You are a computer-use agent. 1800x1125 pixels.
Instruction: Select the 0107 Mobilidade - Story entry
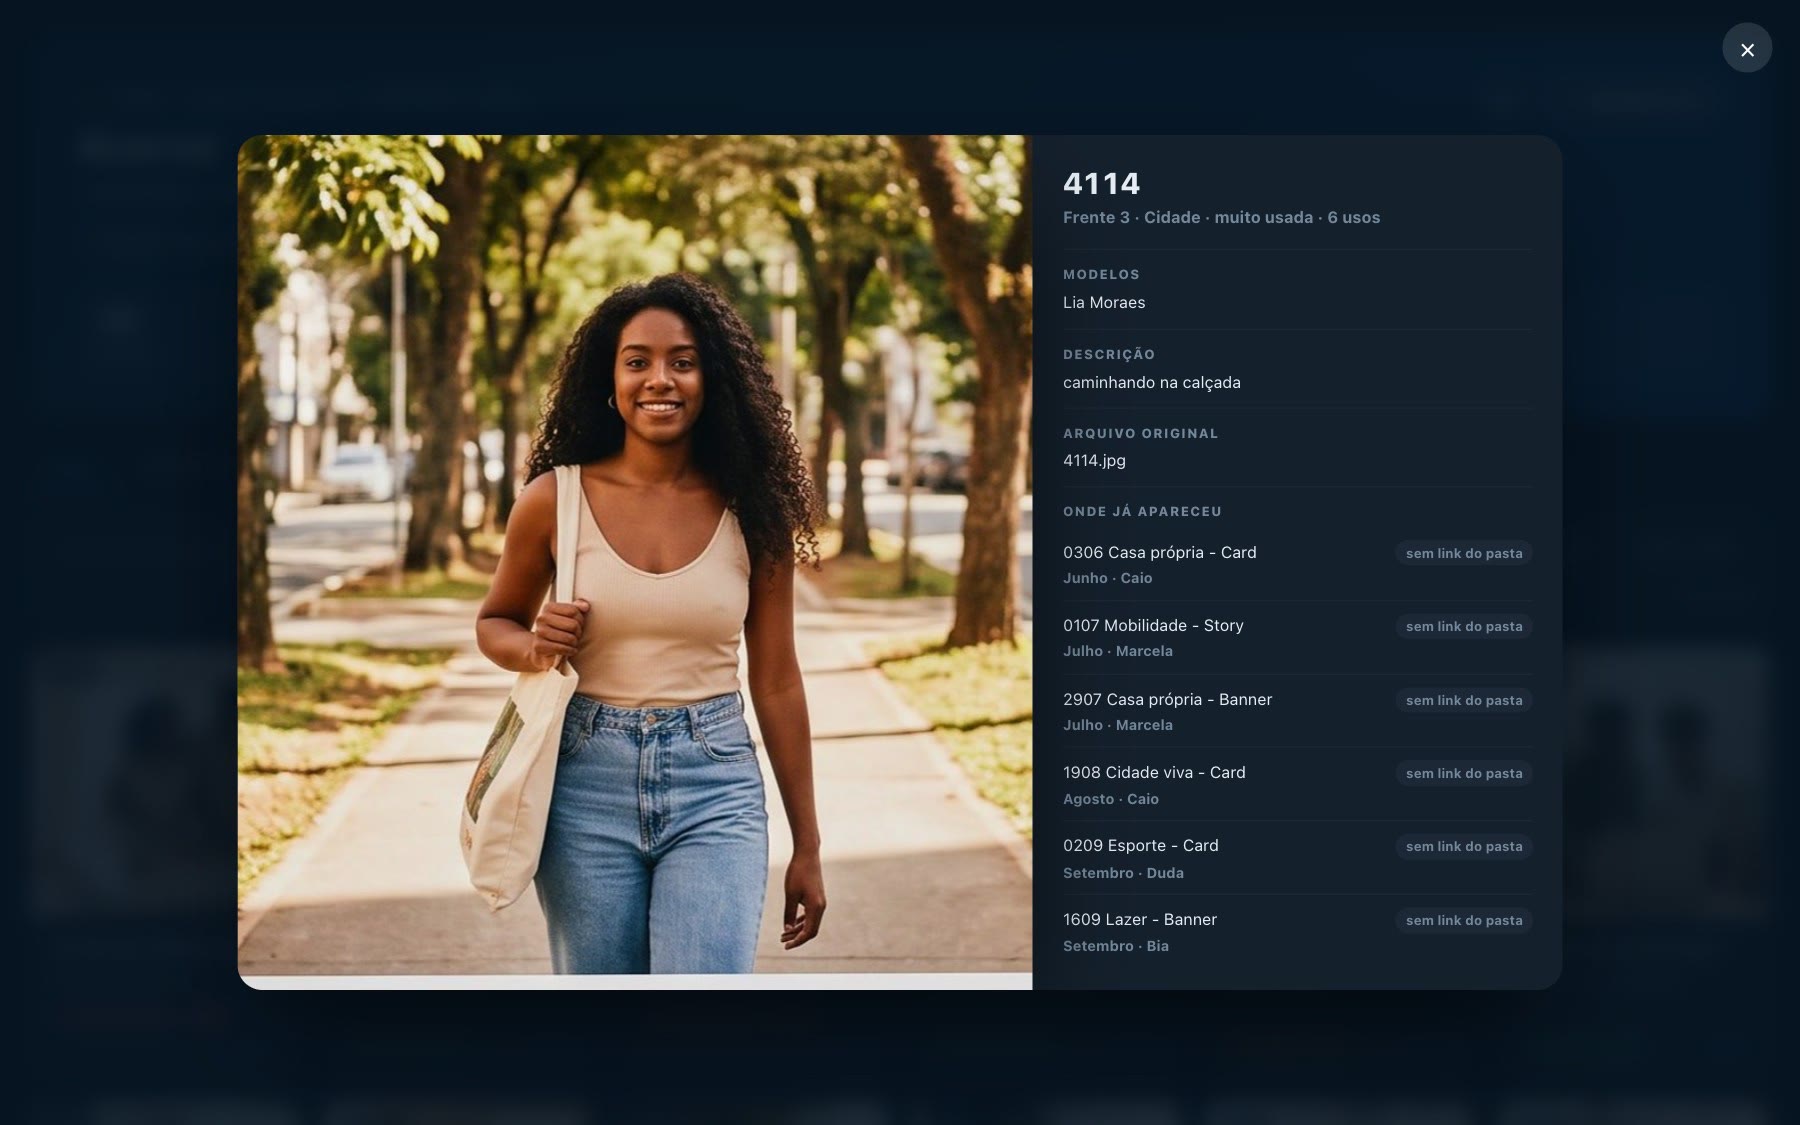click(1297, 638)
